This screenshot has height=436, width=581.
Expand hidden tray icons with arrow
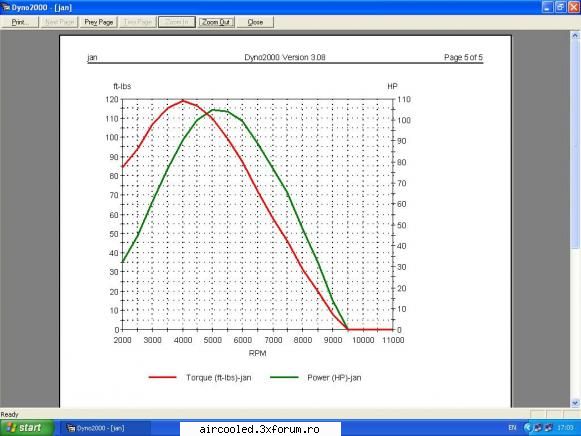click(527, 428)
